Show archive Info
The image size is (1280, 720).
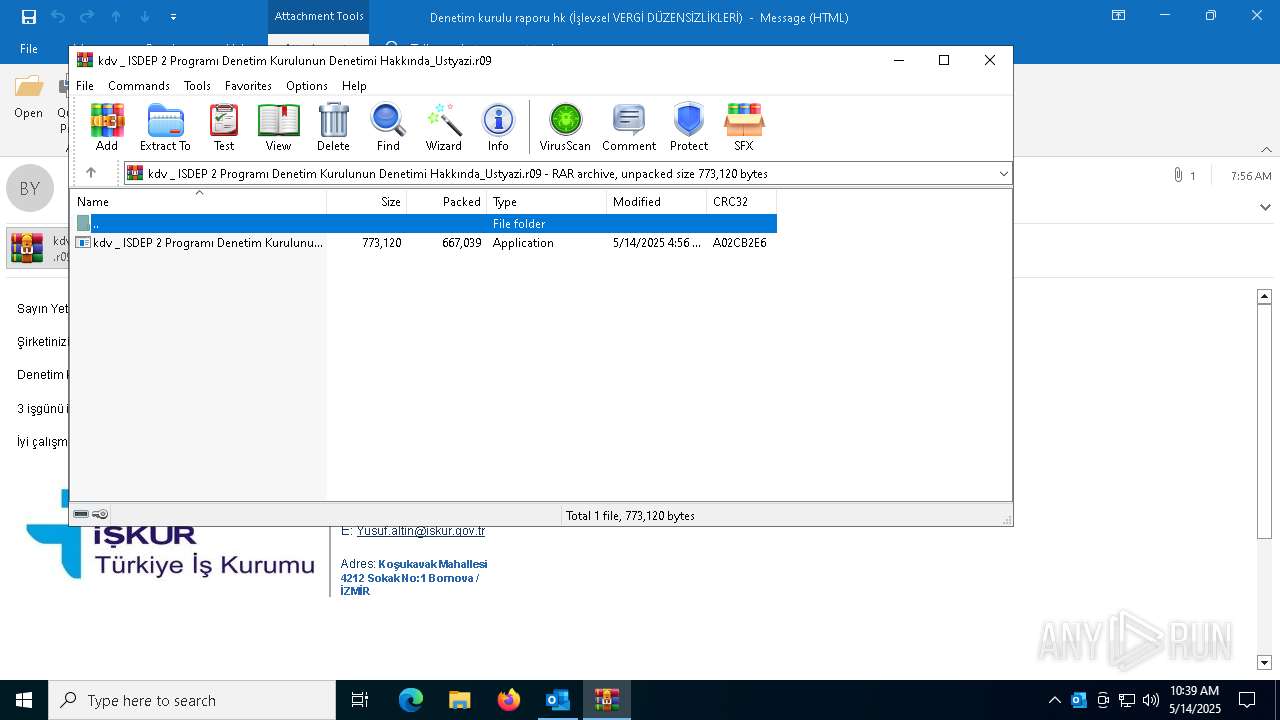[x=498, y=126]
